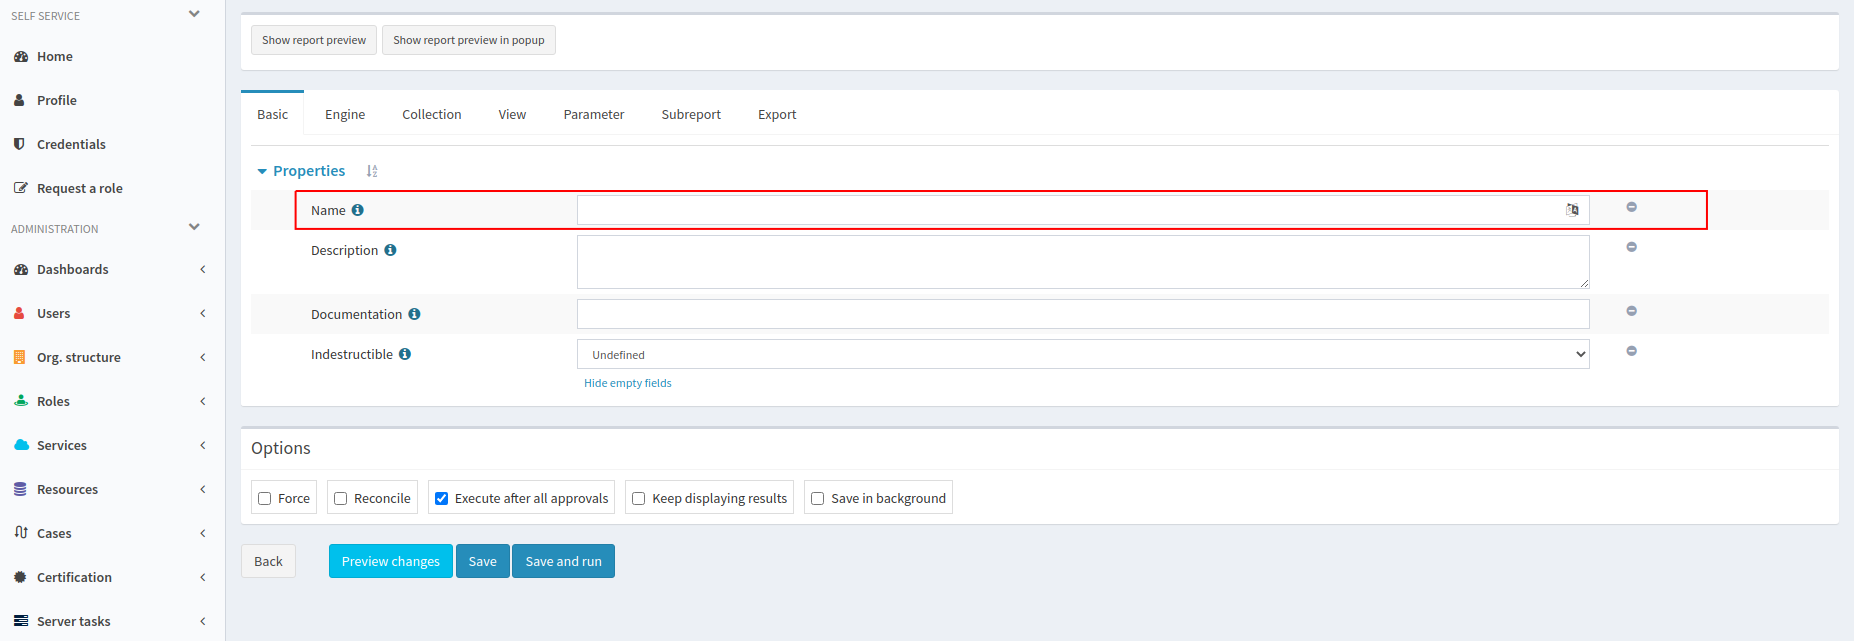
Task: Click the info icon next to Description
Action: 390,250
